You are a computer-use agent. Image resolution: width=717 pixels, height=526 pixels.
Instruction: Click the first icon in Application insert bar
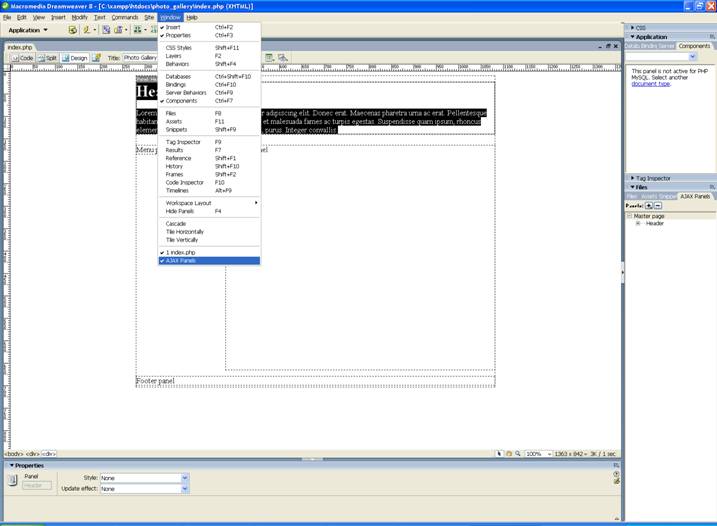click(x=72, y=30)
